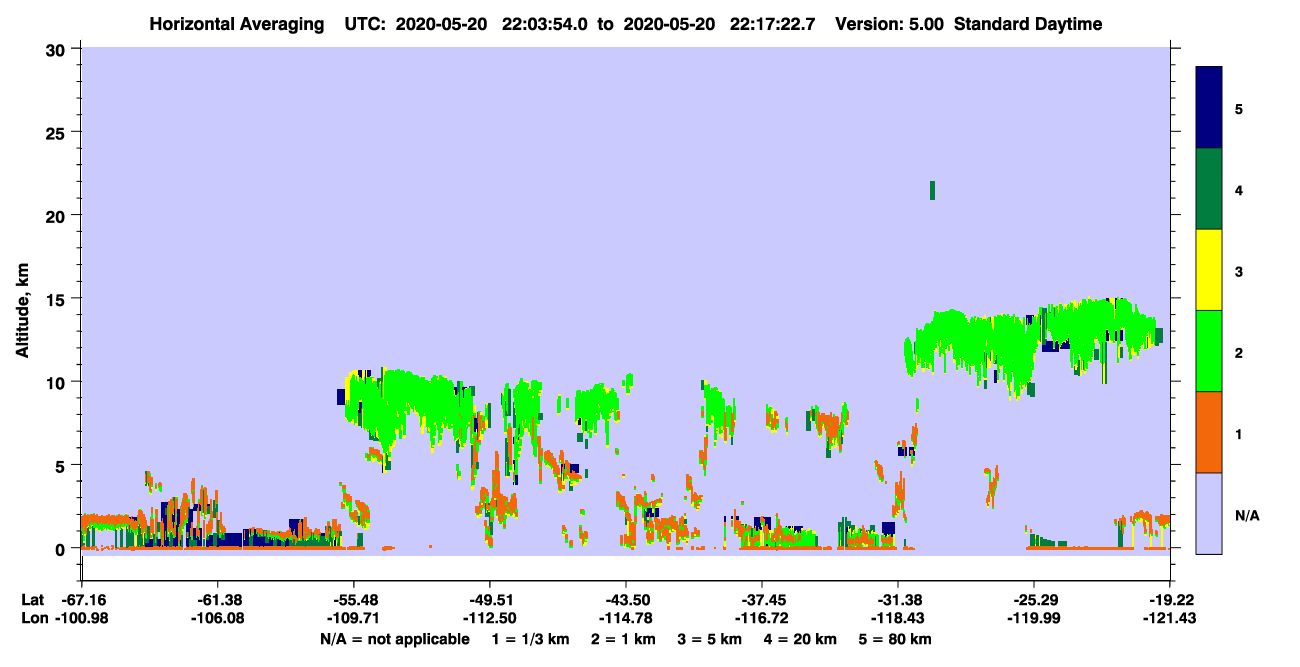This screenshot has width=1300, height=667.
Task: Click the latitude value -43.50
Action: point(626,600)
